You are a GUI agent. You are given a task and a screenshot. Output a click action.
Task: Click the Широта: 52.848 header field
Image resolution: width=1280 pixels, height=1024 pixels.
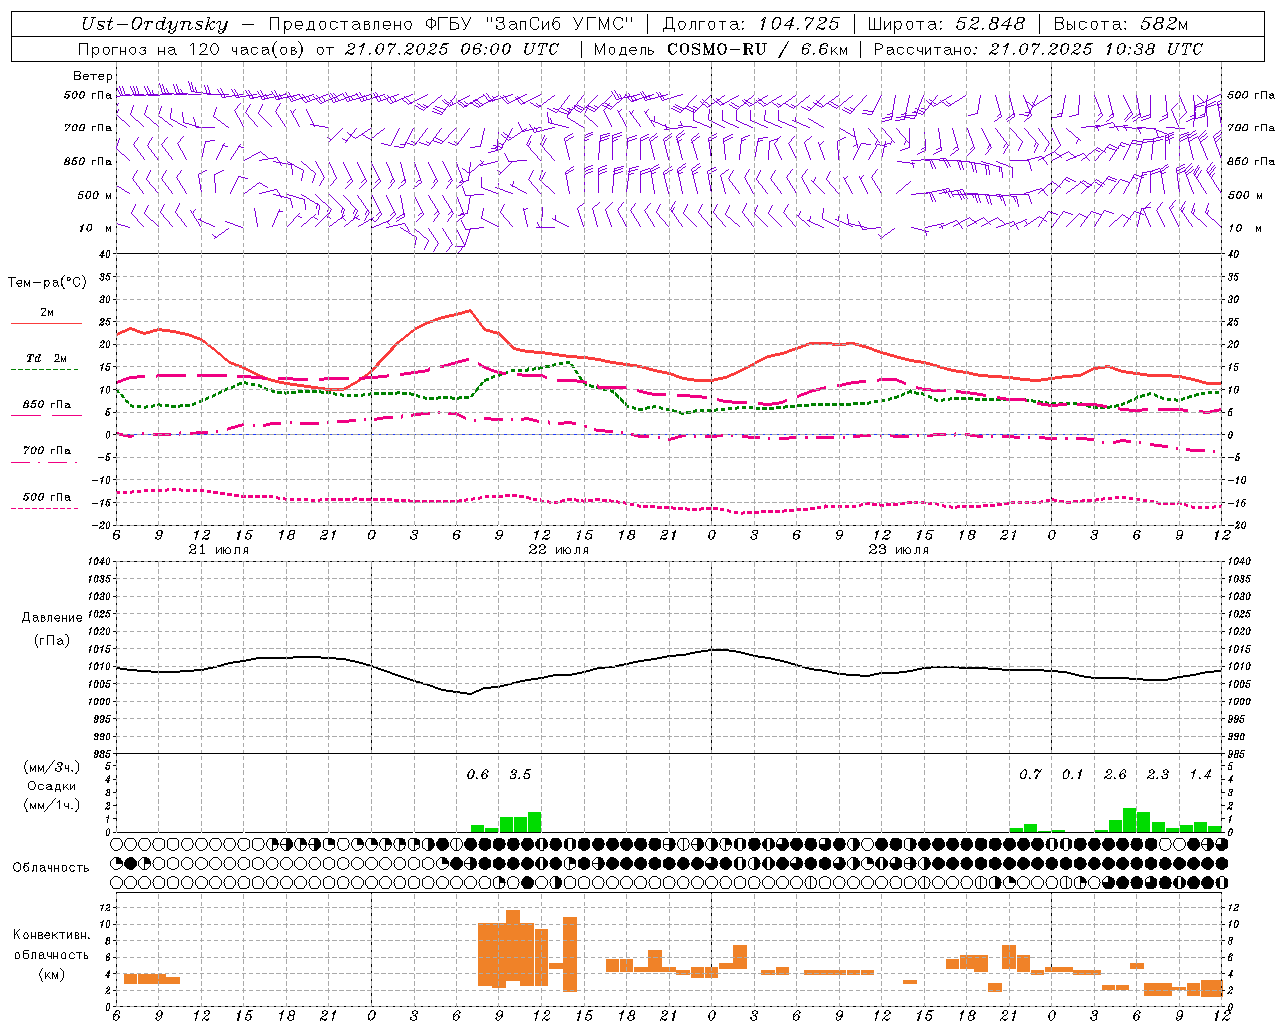pyautogui.click(x=947, y=25)
